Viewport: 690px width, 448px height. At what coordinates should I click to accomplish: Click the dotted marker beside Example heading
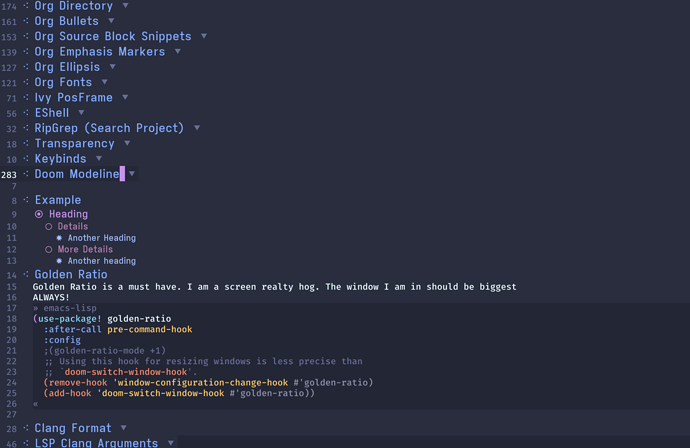26,200
